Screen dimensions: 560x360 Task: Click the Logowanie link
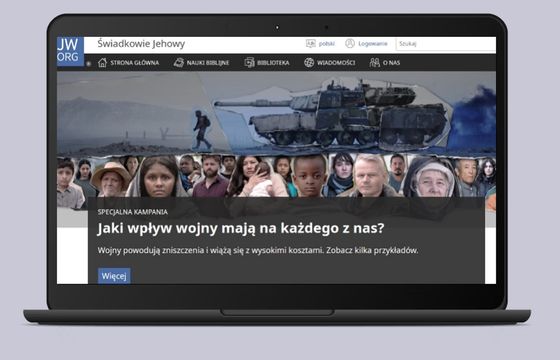373,44
